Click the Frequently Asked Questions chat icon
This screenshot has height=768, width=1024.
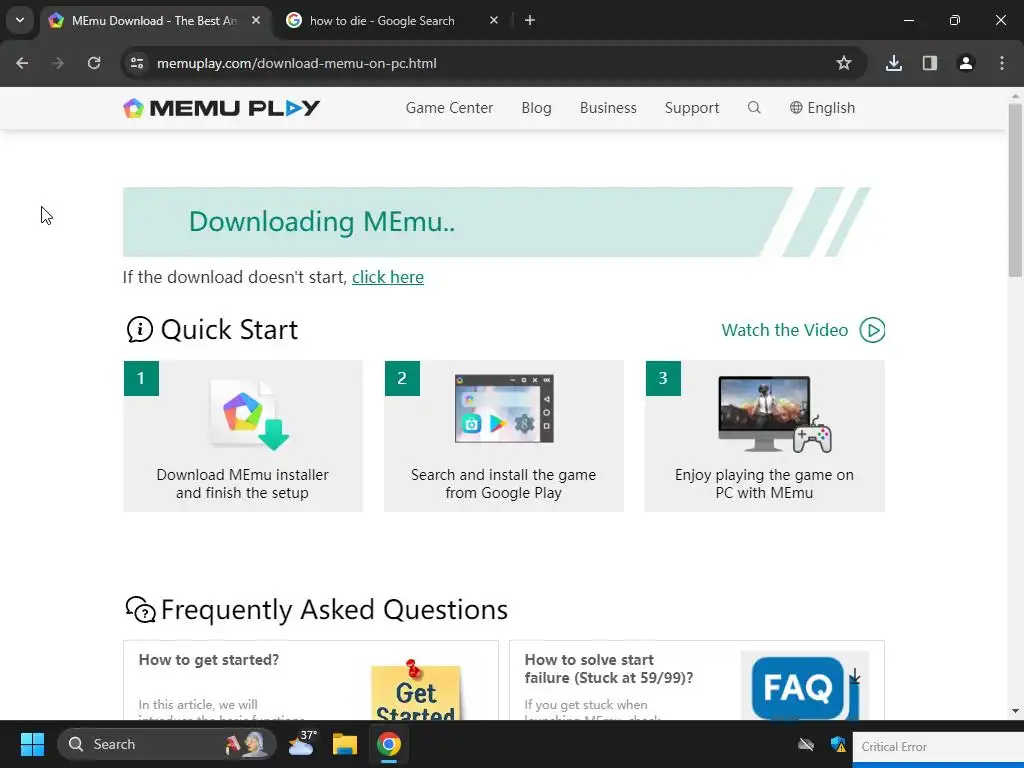tap(140, 610)
